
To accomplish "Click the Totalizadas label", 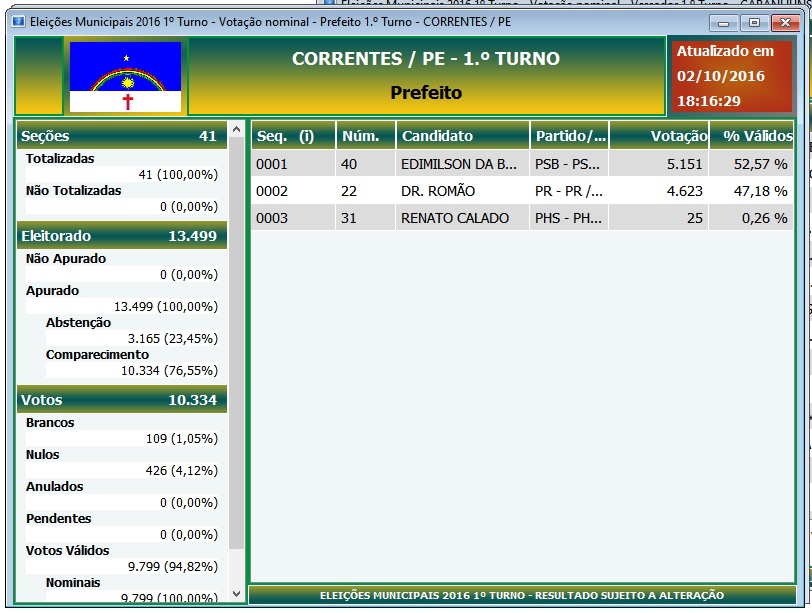I will tap(60, 158).
